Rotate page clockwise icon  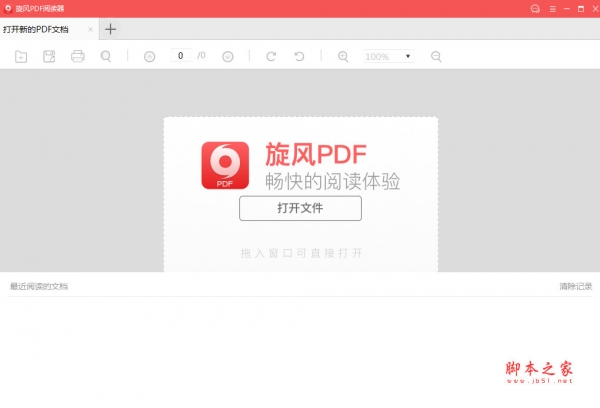pos(271,57)
